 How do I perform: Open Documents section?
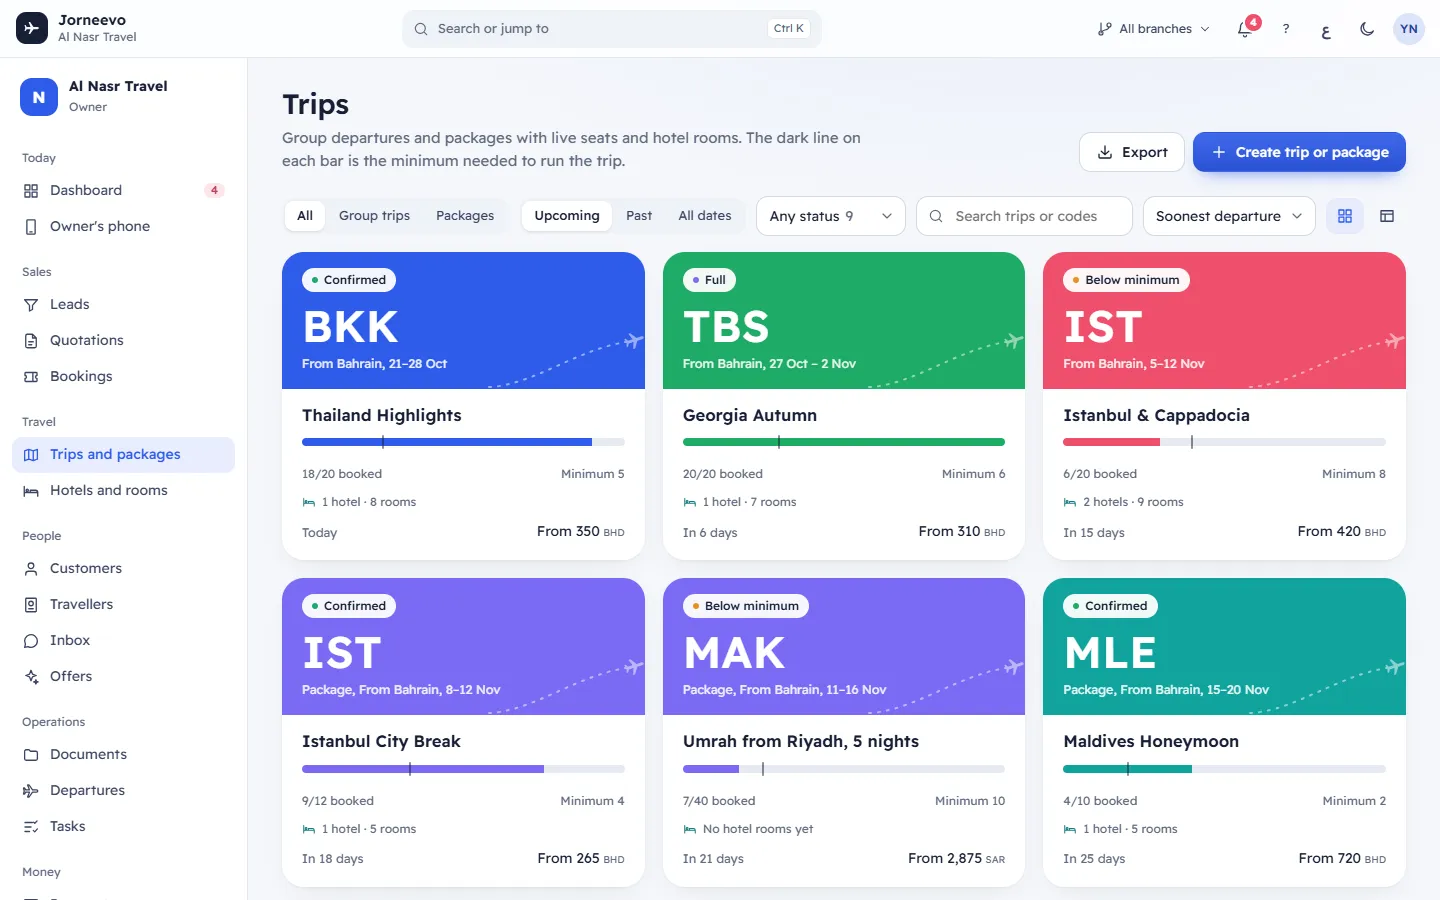(x=123, y=754)
